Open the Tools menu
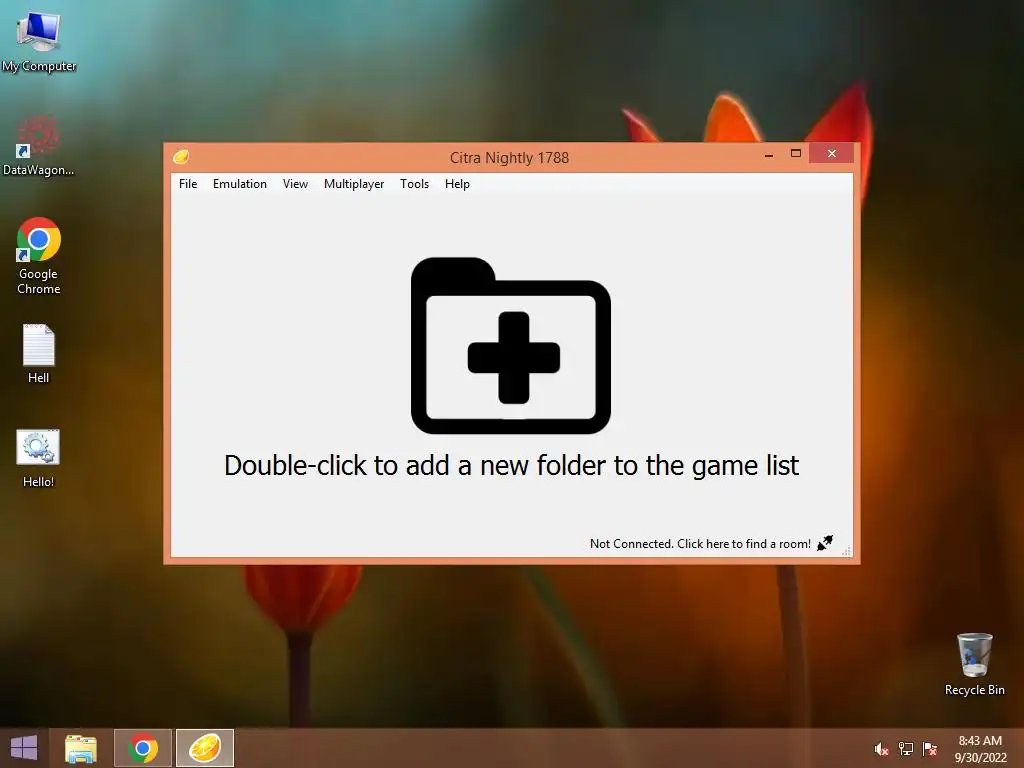The height and width of the screenshot is (768, 1024). click(x=414, y=184)
